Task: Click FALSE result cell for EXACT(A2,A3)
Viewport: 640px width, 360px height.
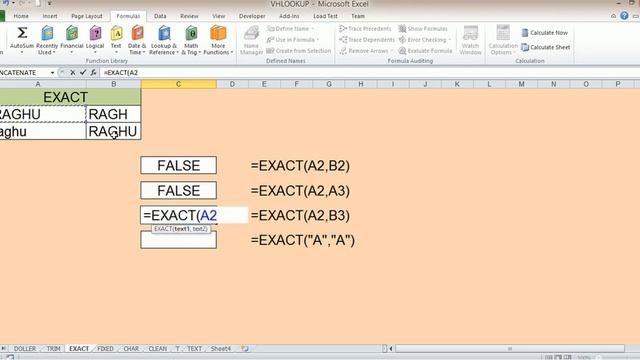Action: click(178, 191)
